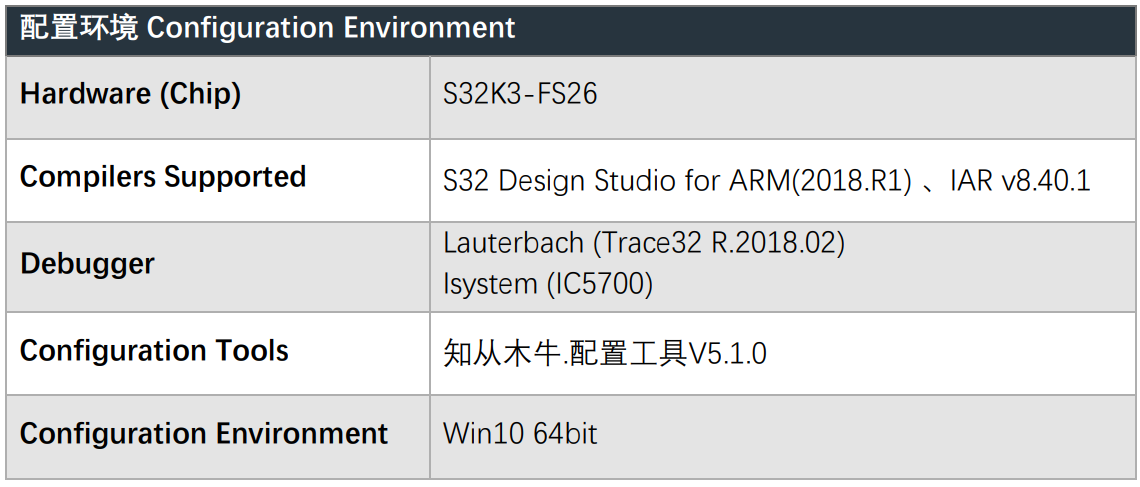Screen dimensions: 1140x487
Task: Click "Configuration Environment" in the dark title bar
Action: [x=331, y=27]
